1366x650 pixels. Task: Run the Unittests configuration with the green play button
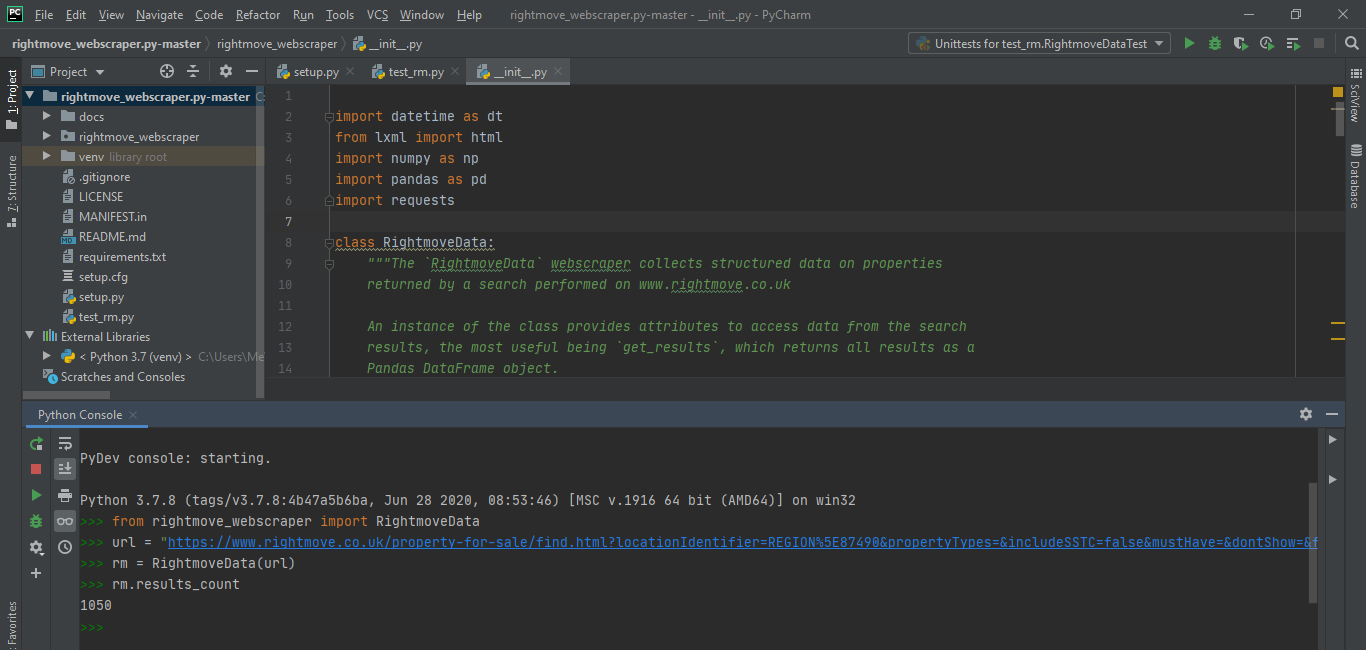(1189, 44)
